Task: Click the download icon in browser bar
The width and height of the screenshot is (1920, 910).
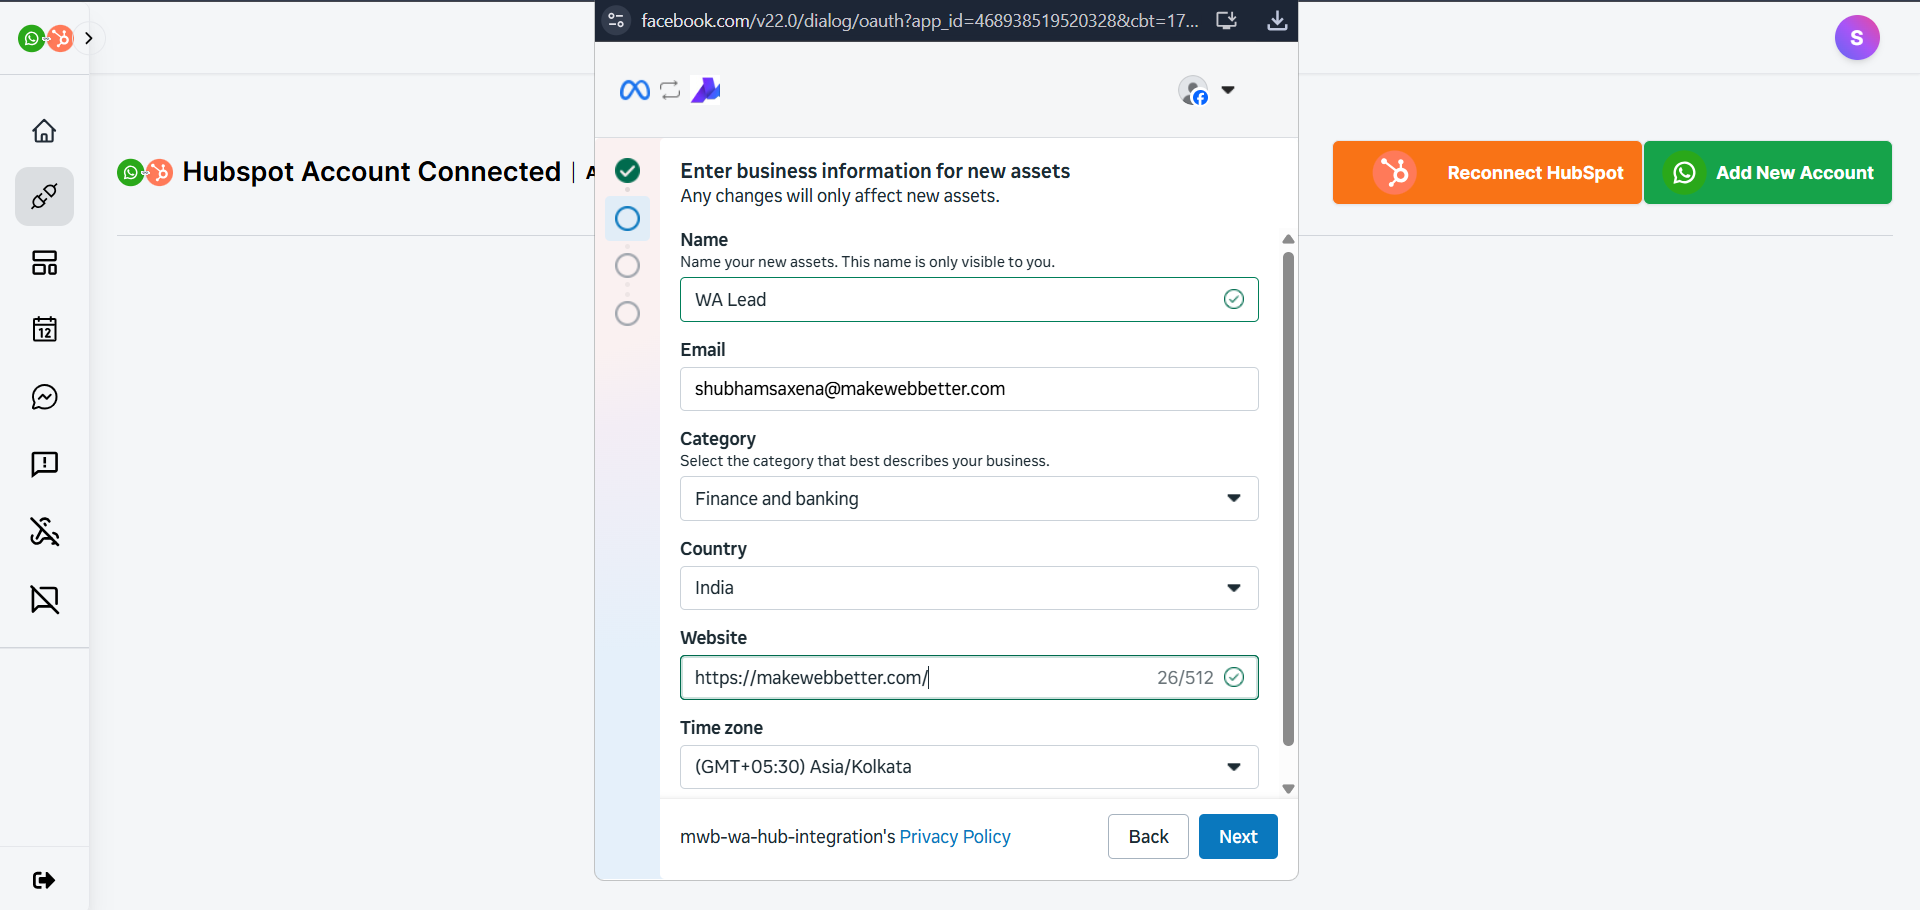Action: click(x=1277, y=21)
